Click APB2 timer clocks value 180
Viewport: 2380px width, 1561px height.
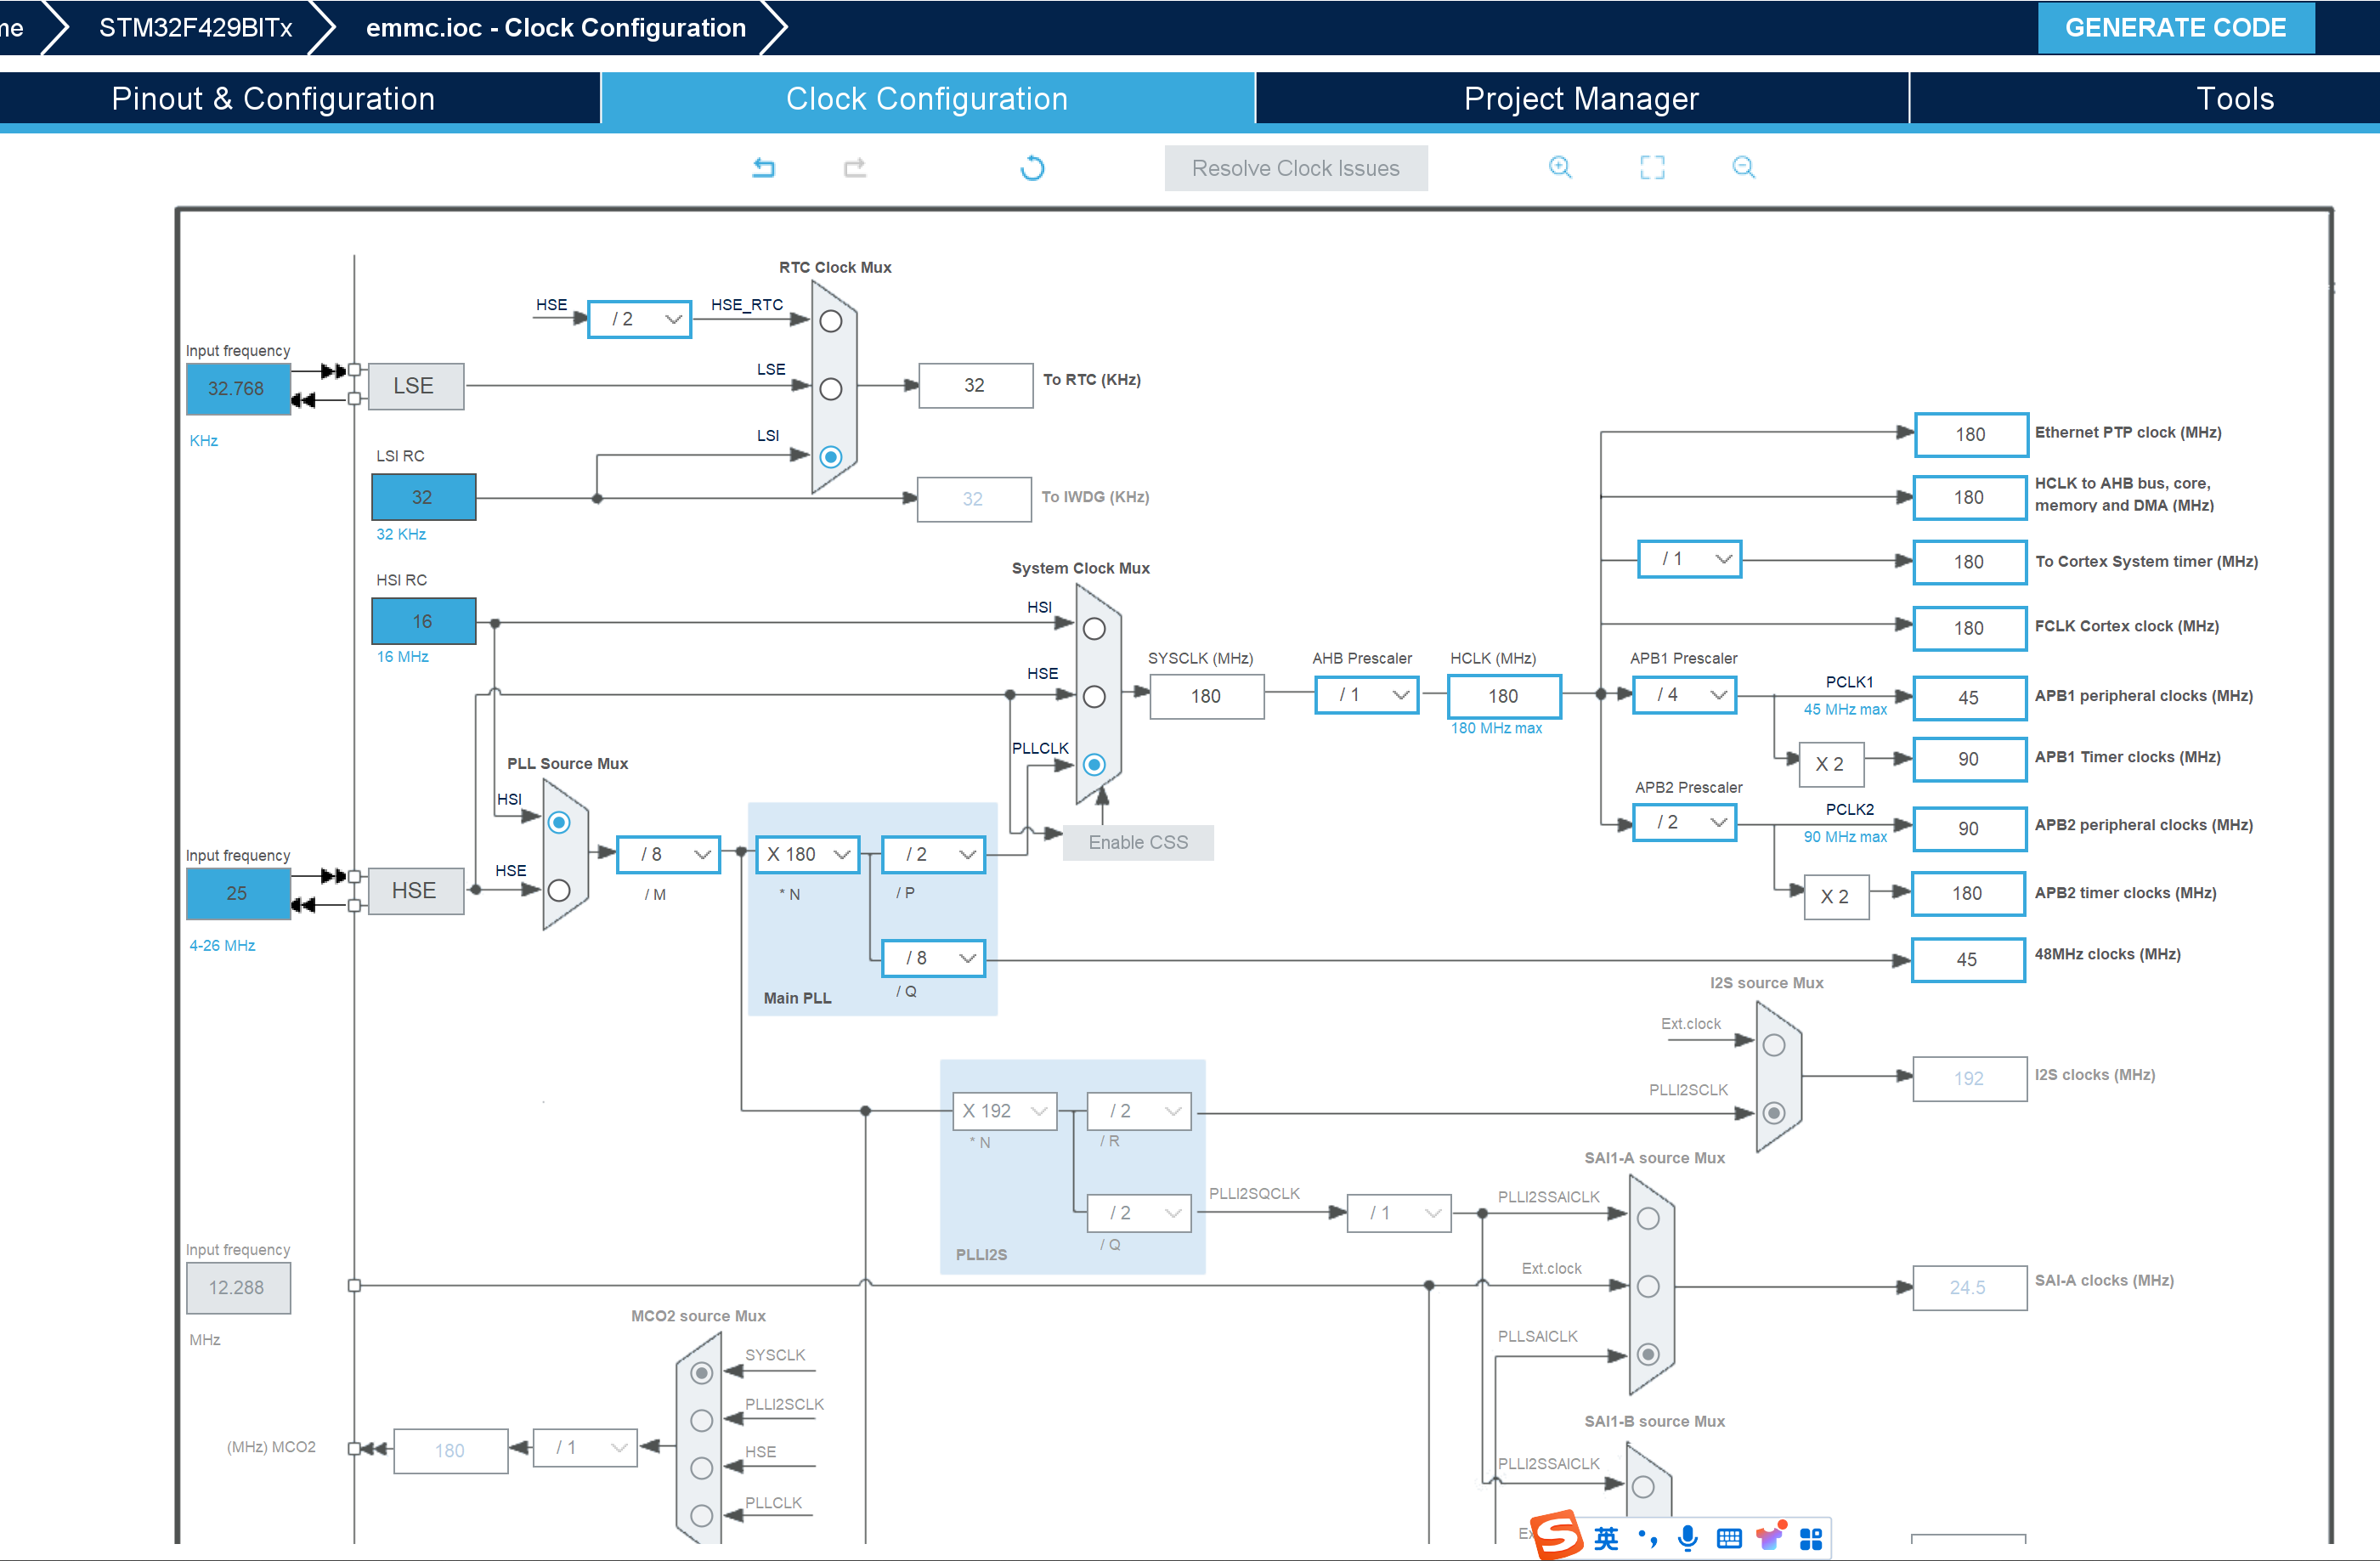1969,894
